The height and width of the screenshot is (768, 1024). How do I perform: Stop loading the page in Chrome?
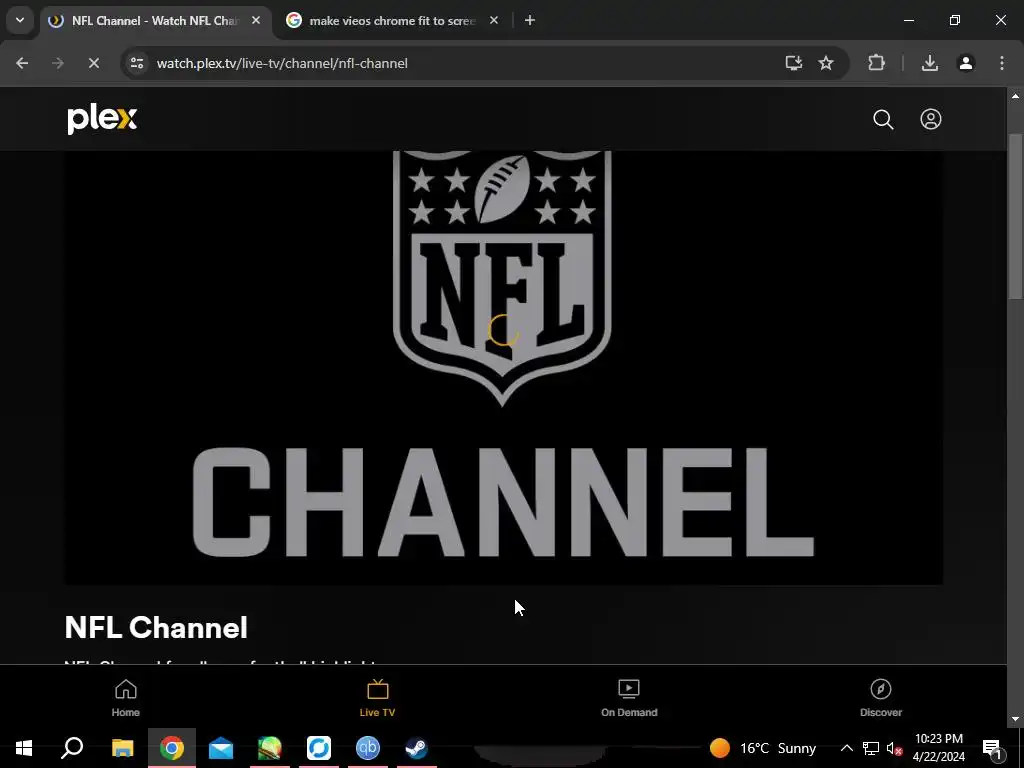pyautogui.click(x=93, y=63)
